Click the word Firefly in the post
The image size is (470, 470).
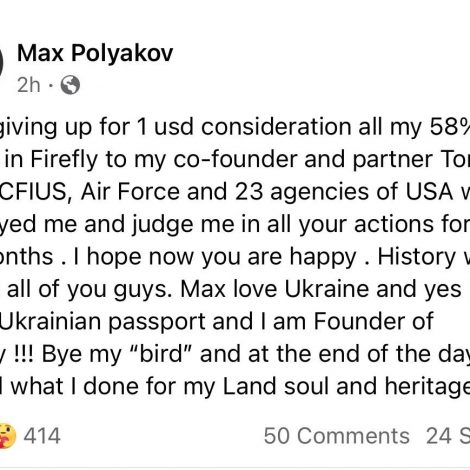[64, 160]
